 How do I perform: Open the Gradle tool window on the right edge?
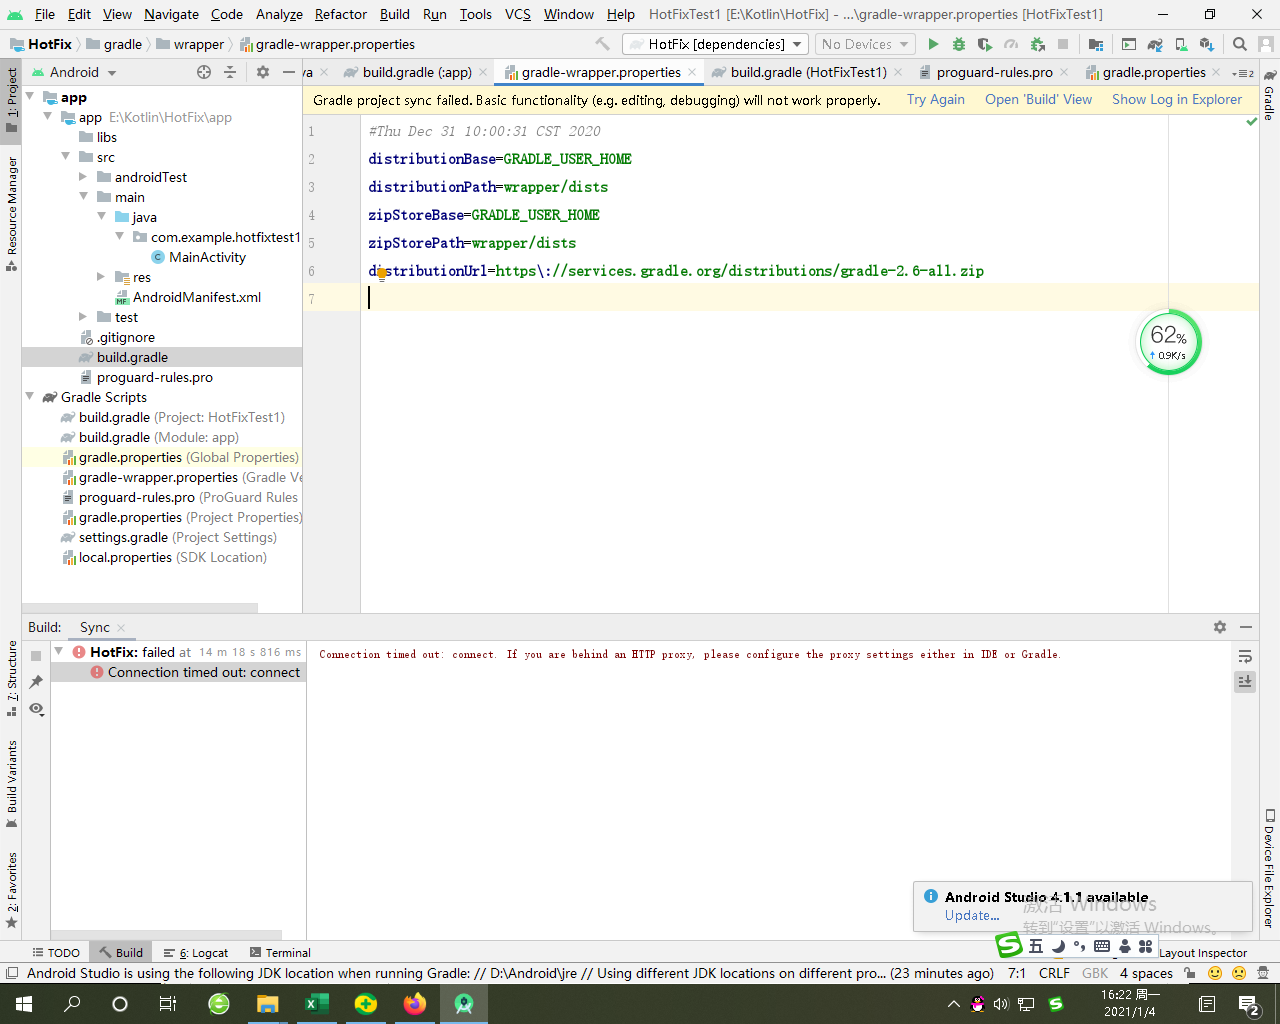pyautogui.click(x=1269, y=96)
